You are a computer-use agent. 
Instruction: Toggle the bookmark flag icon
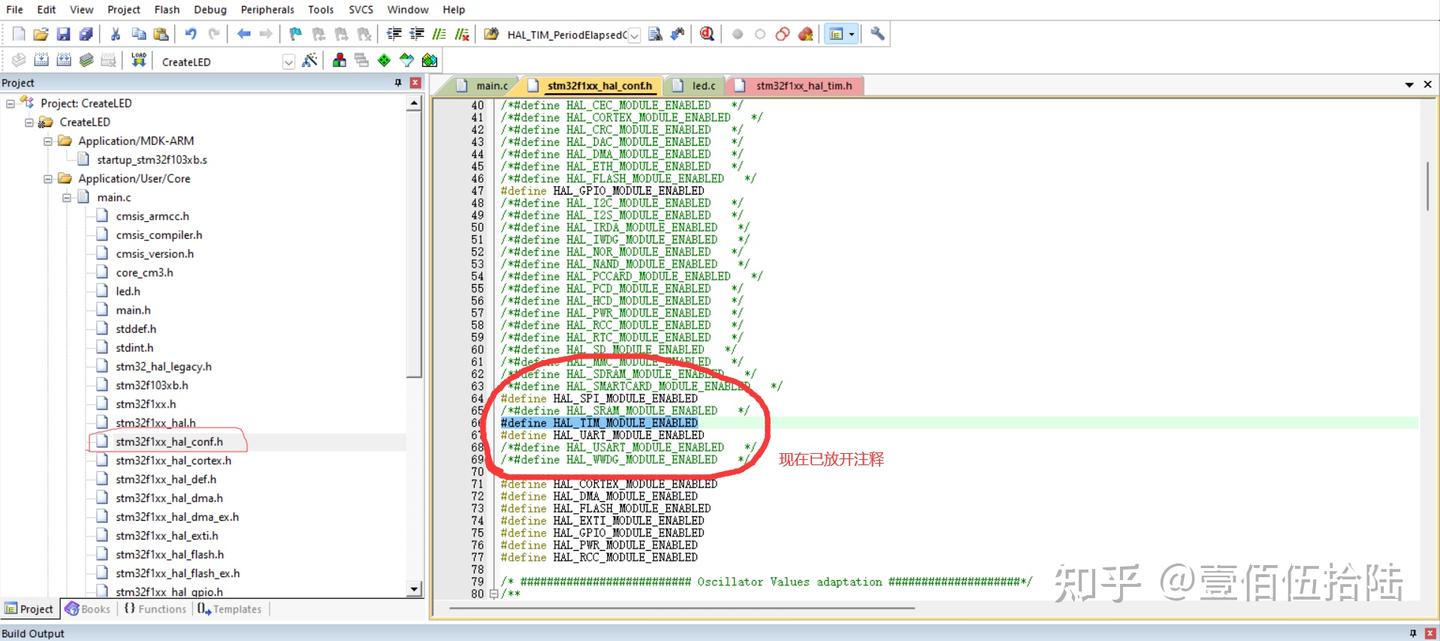point(295,34)
